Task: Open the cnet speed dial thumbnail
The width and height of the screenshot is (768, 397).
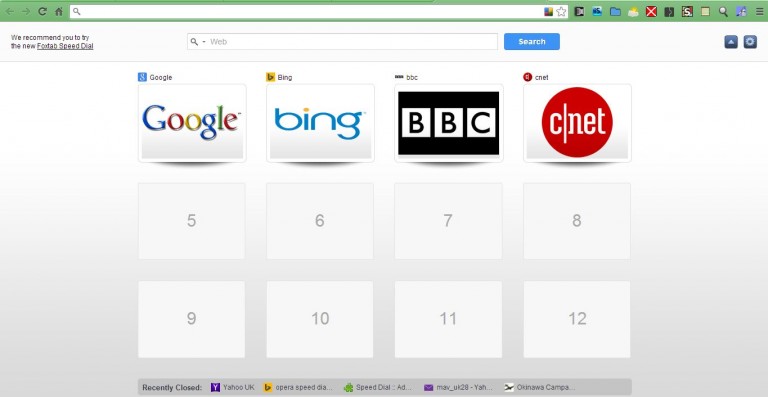Action: [577, 123]
